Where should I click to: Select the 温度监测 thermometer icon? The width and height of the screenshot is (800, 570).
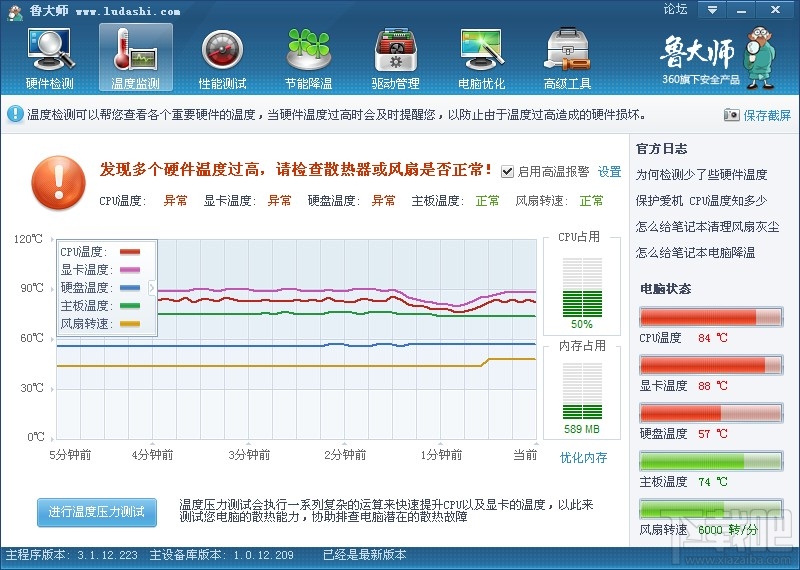[x=135, y=49]
